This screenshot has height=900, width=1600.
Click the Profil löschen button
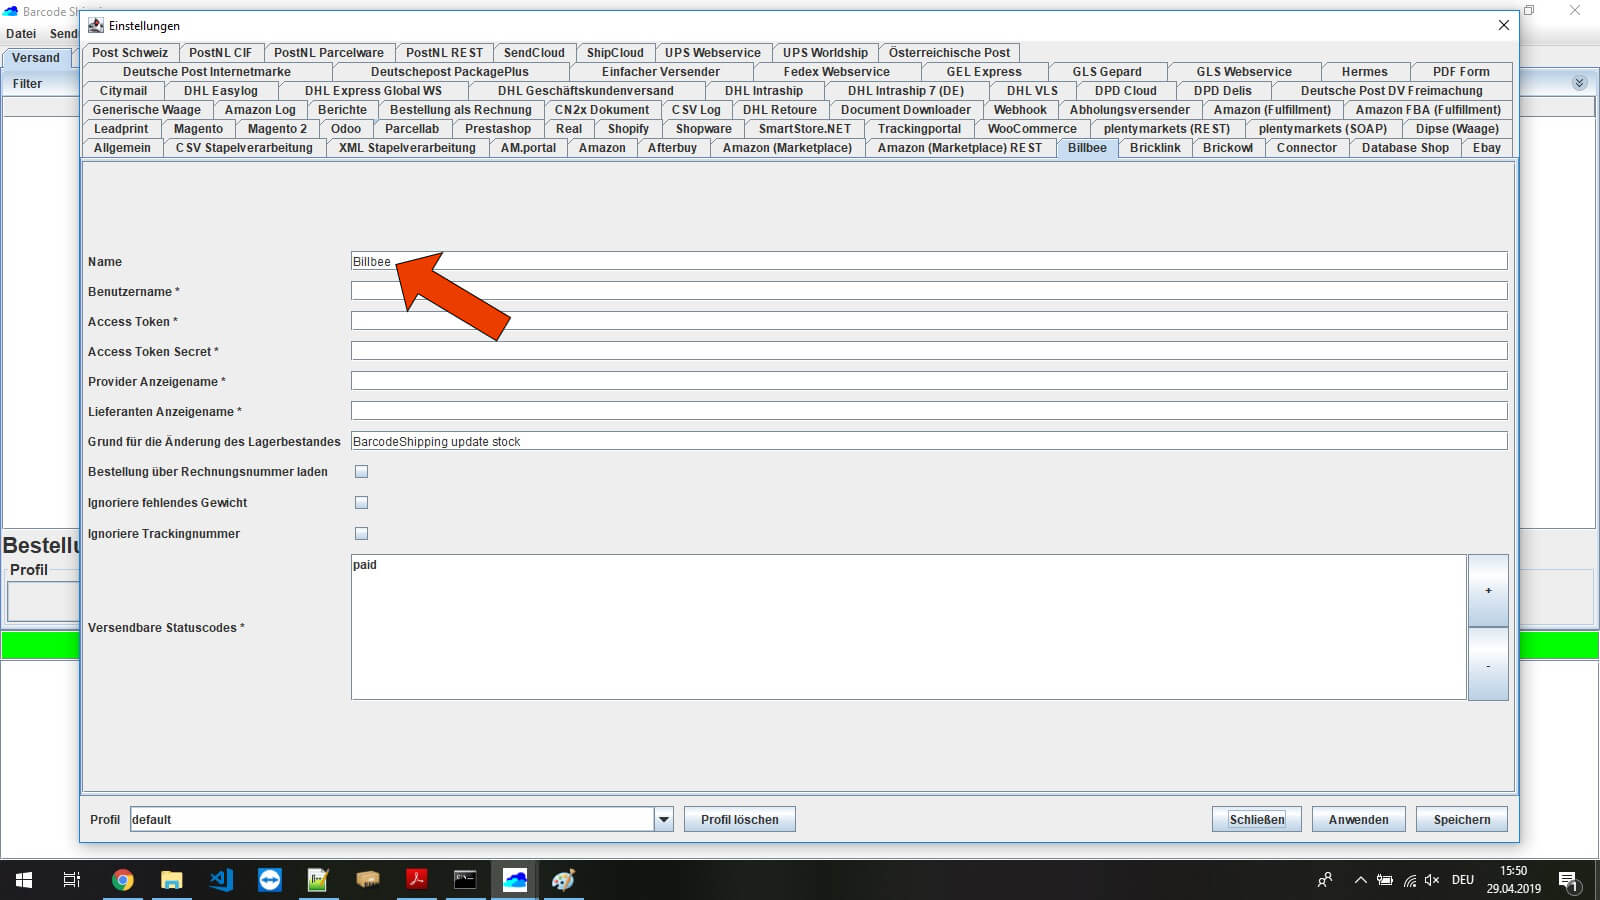[739, 819]
